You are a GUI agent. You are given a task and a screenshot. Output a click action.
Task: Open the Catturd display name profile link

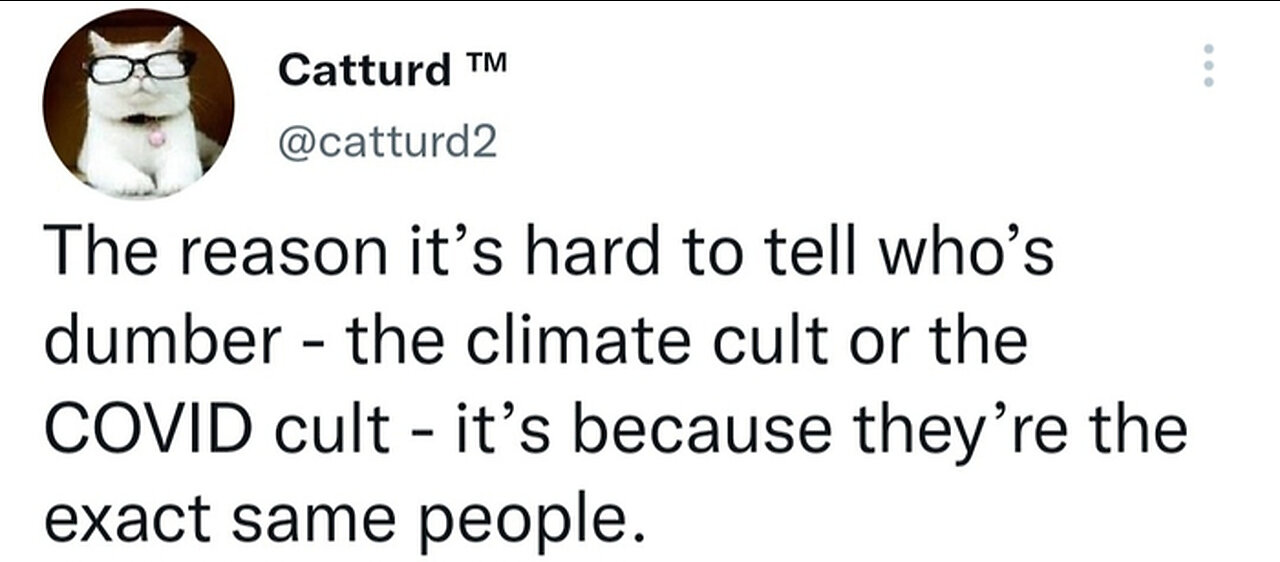pos(365,70)
